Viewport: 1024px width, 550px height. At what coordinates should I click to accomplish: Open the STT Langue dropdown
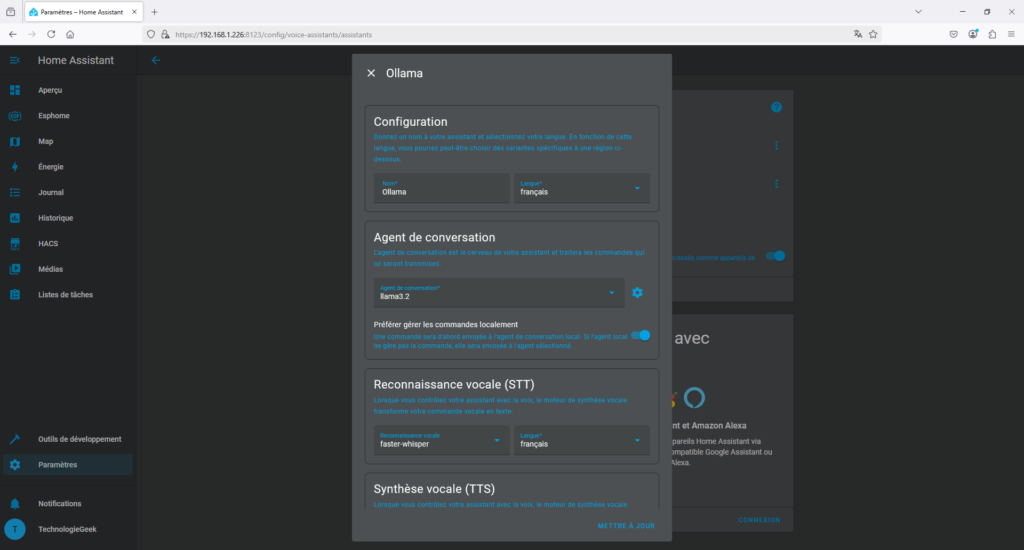coord(581,440)
